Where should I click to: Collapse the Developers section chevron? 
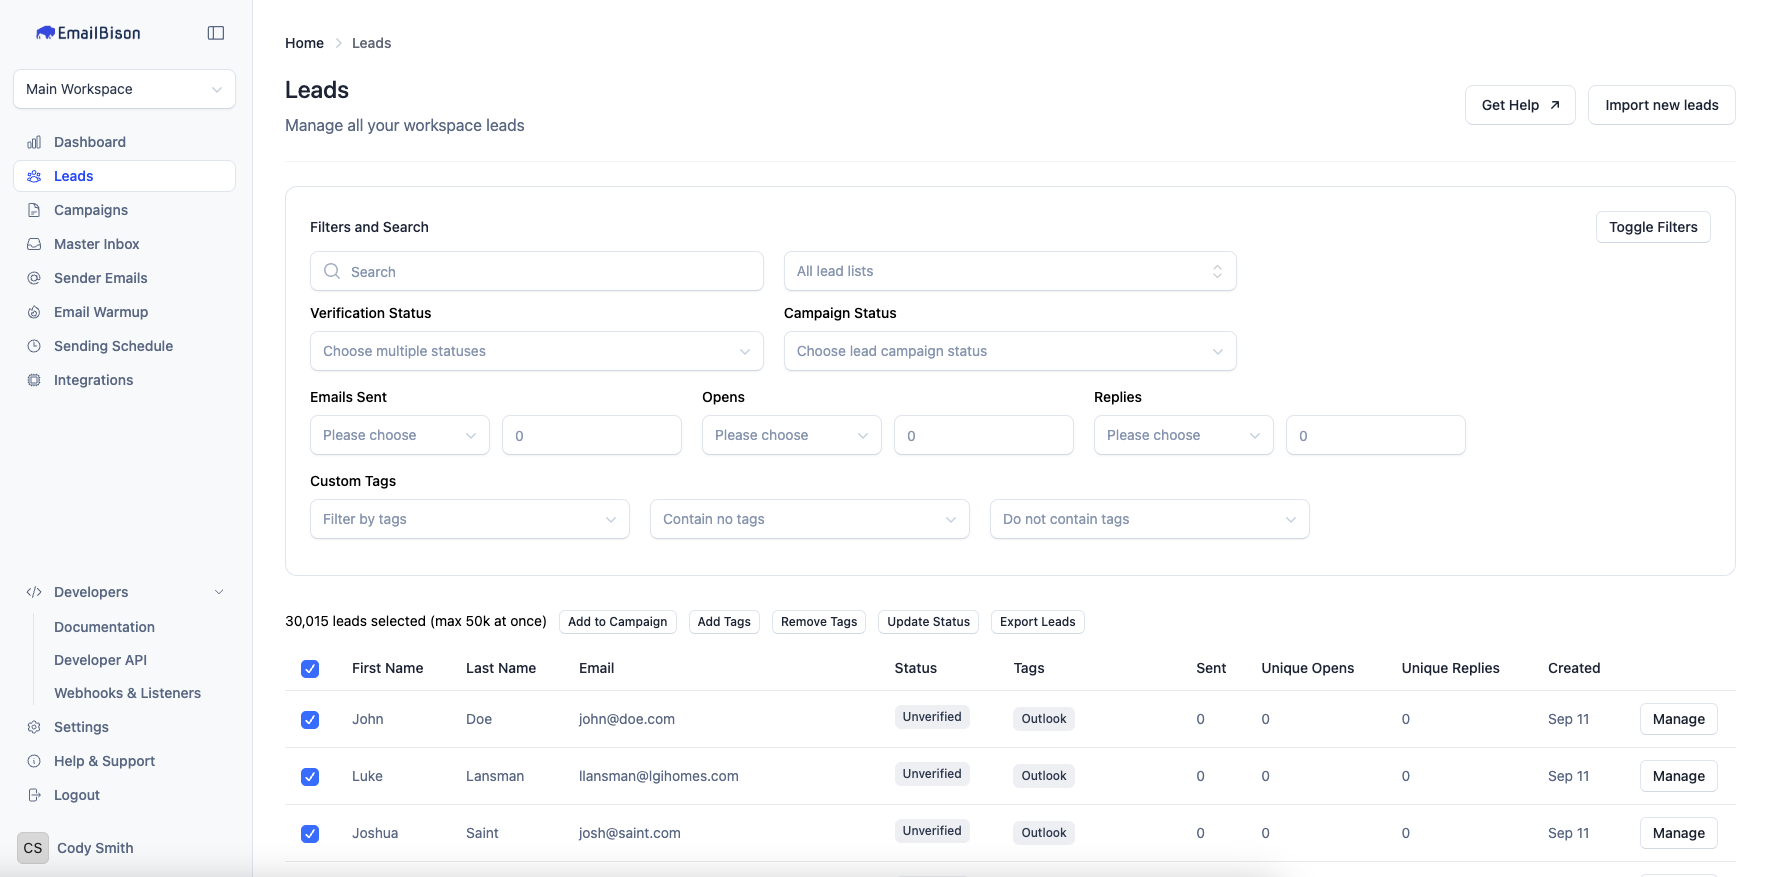click(219, 592)
